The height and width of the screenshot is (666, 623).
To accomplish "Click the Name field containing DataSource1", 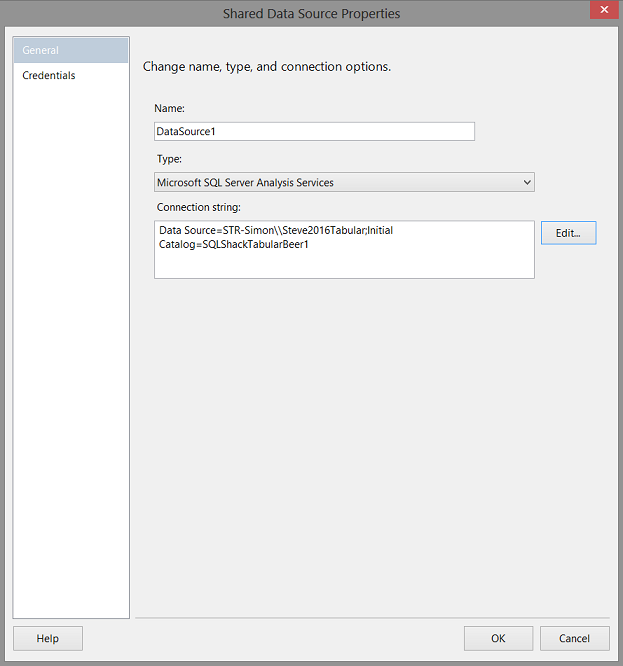I will 314,131.
